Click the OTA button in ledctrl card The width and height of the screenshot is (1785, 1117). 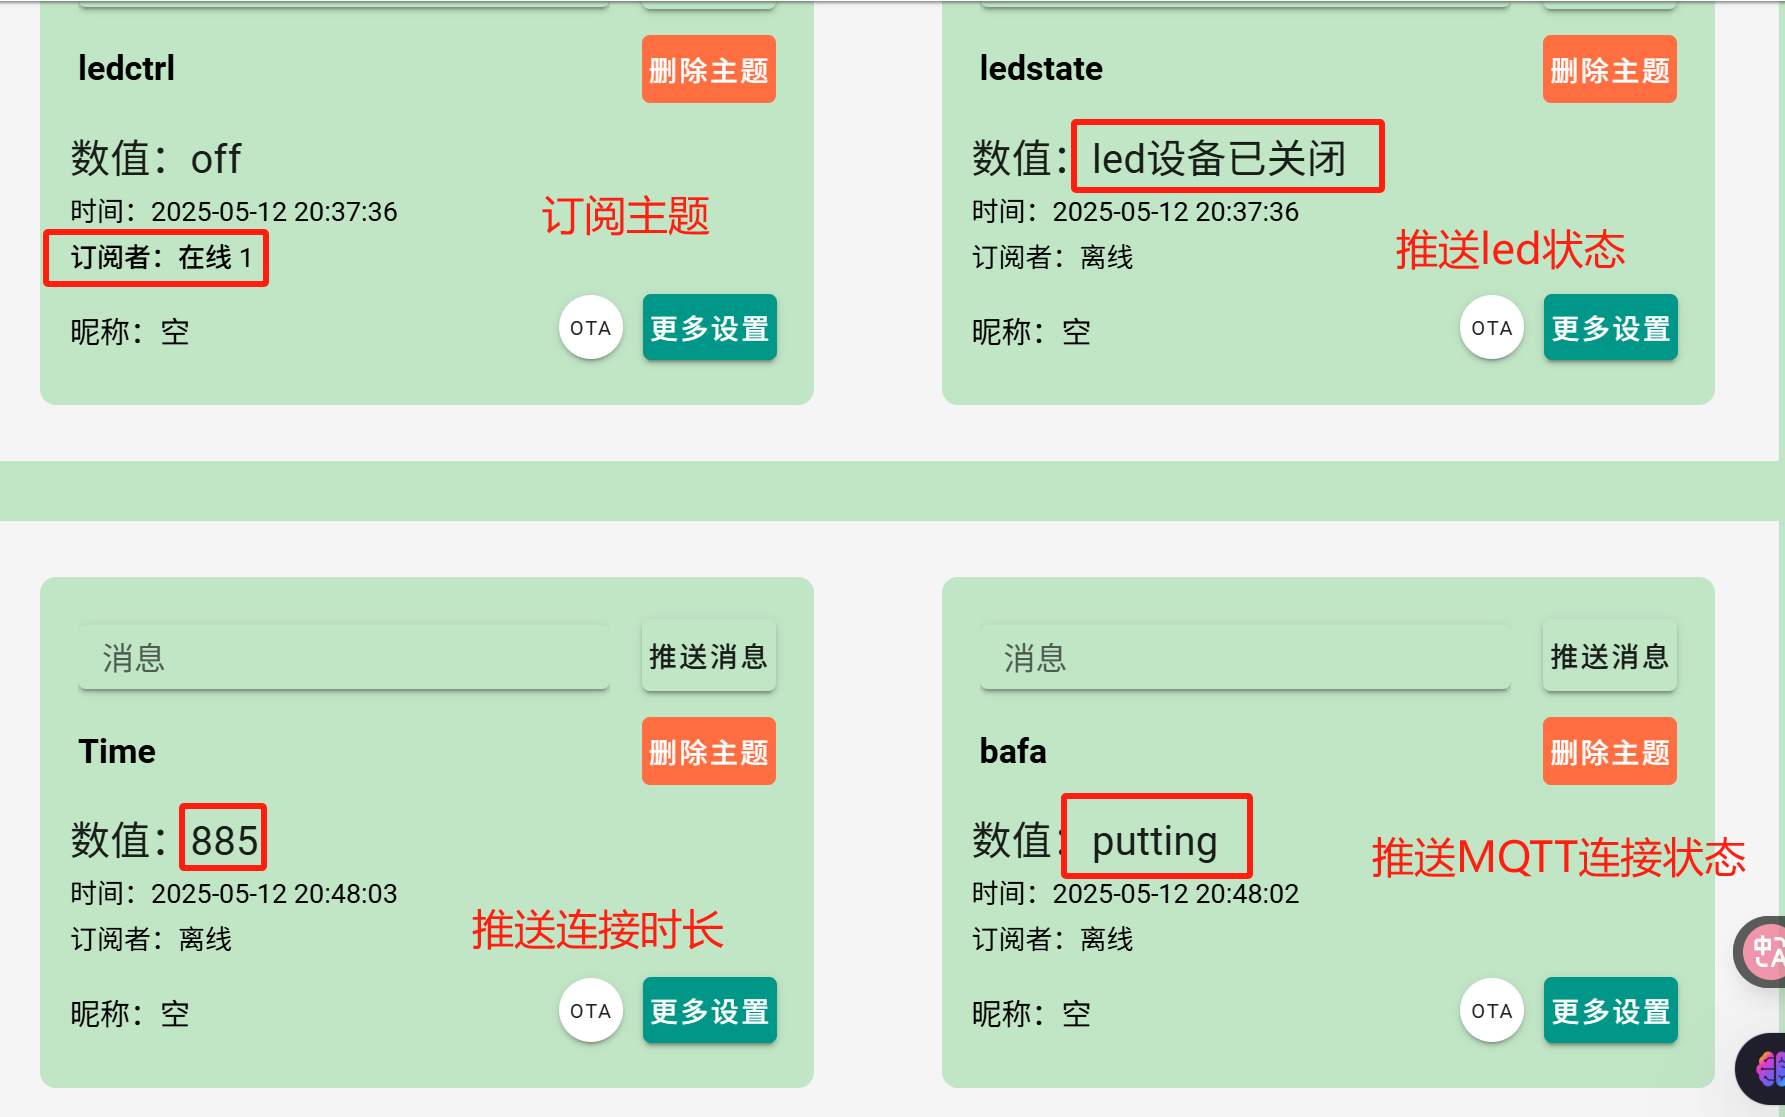[590, 328]
